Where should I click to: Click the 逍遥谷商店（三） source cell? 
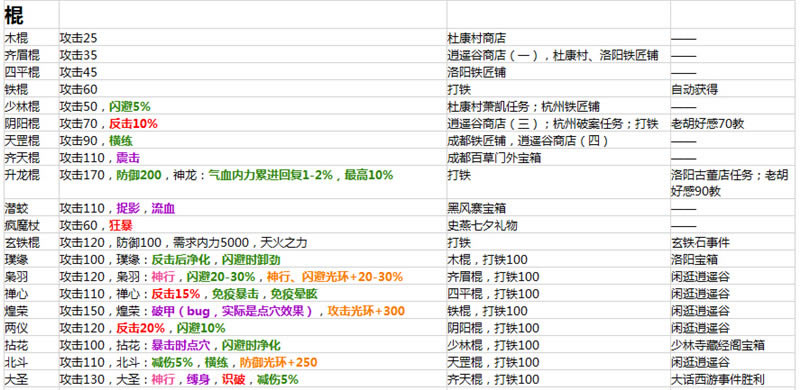point(559,124)
